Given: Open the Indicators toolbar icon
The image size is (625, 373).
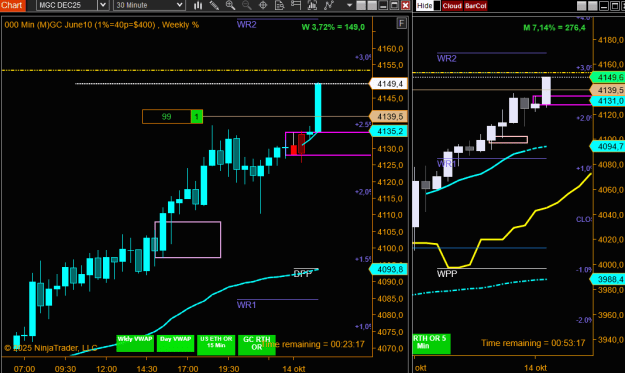Looking at the screenshot, I should tap(312, 5).
